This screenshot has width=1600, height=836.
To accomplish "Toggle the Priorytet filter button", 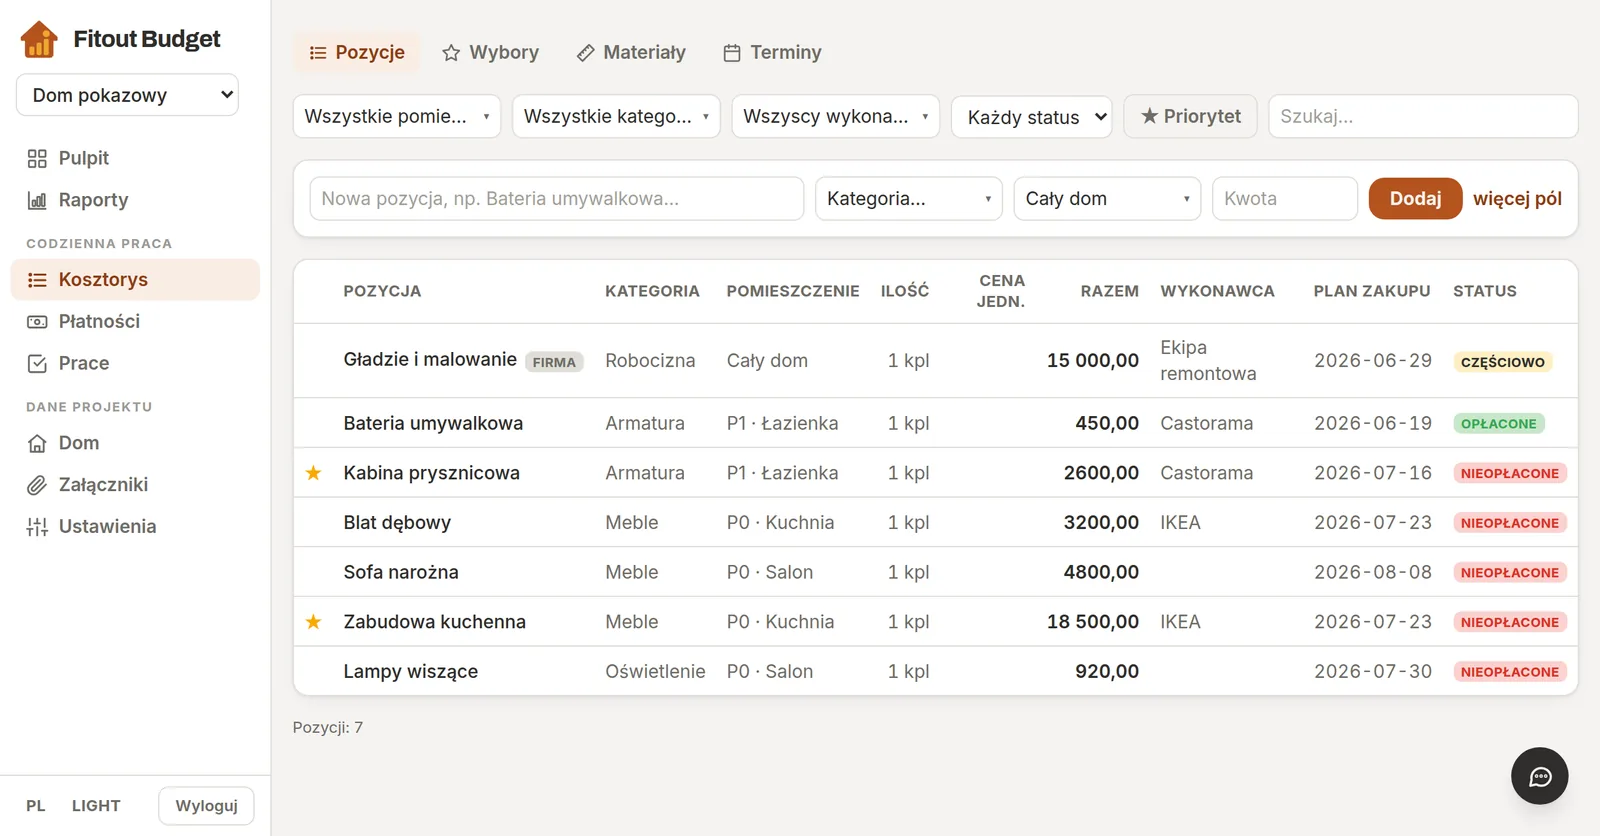I will tap(1190, 116).
